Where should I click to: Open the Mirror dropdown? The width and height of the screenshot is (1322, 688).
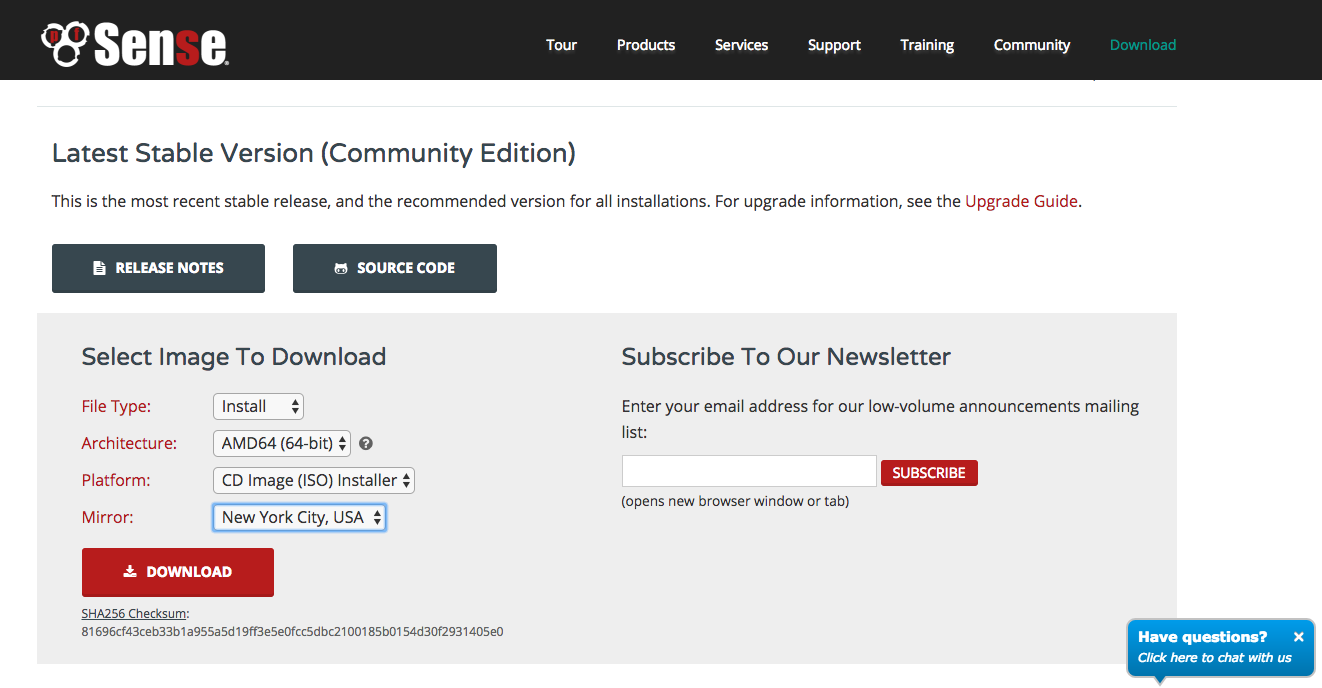299,517
